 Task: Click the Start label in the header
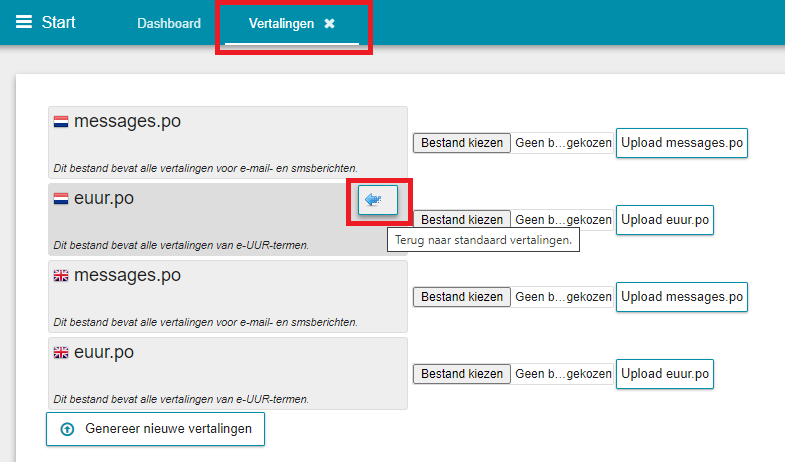(x=58, y=22)
